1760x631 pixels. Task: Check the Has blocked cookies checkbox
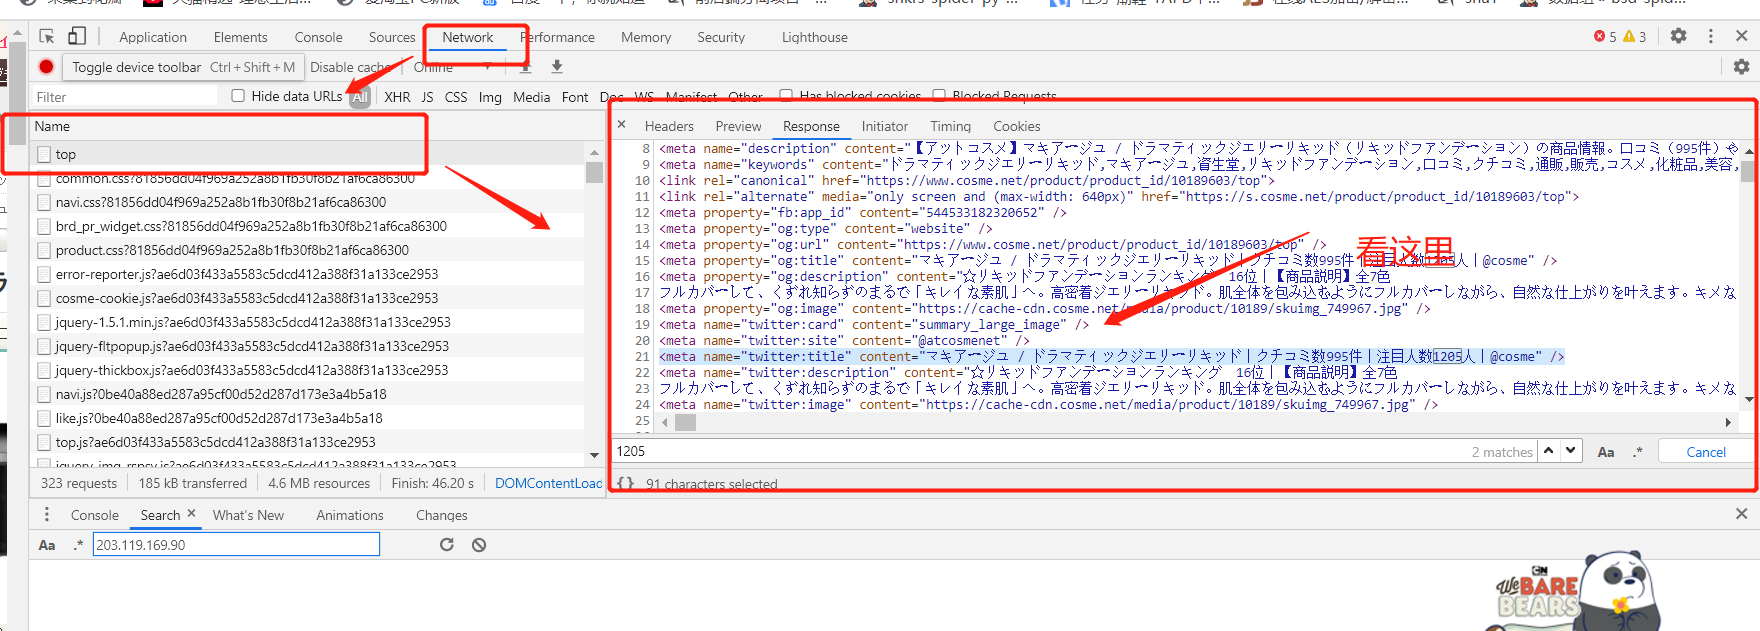coord(786,96)
